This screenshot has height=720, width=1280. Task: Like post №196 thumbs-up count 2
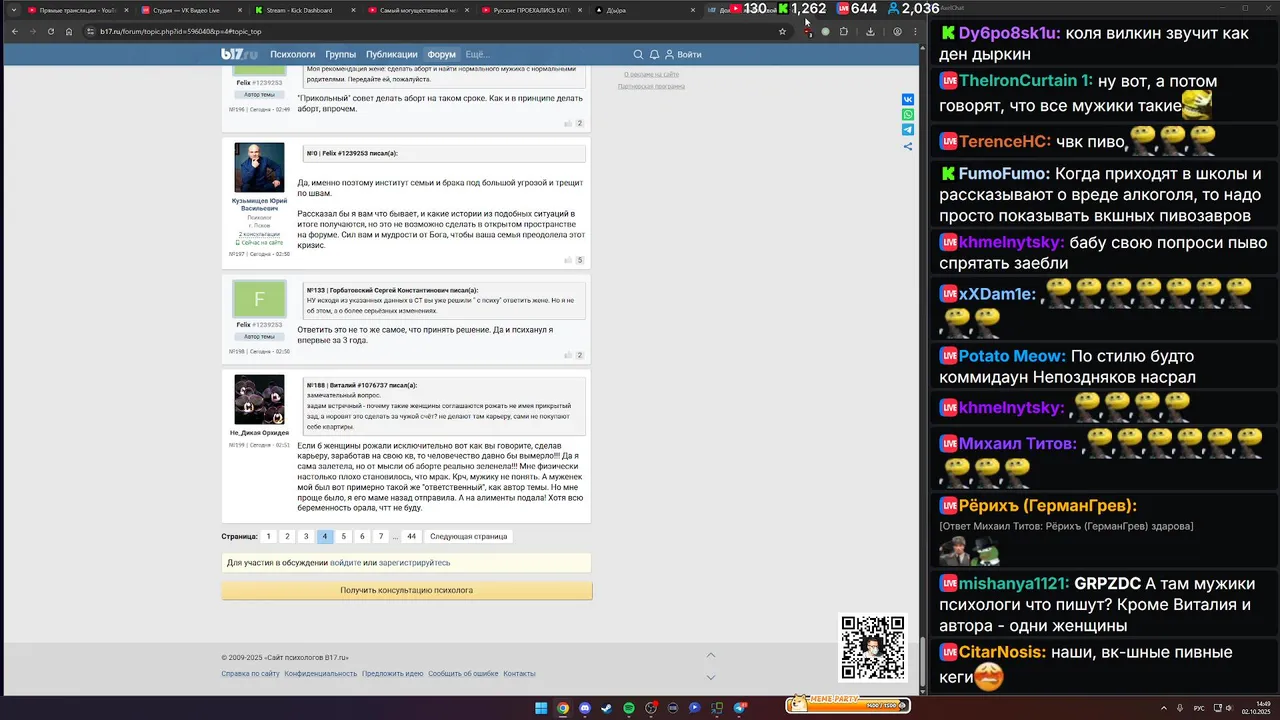(x=574, y=123)
